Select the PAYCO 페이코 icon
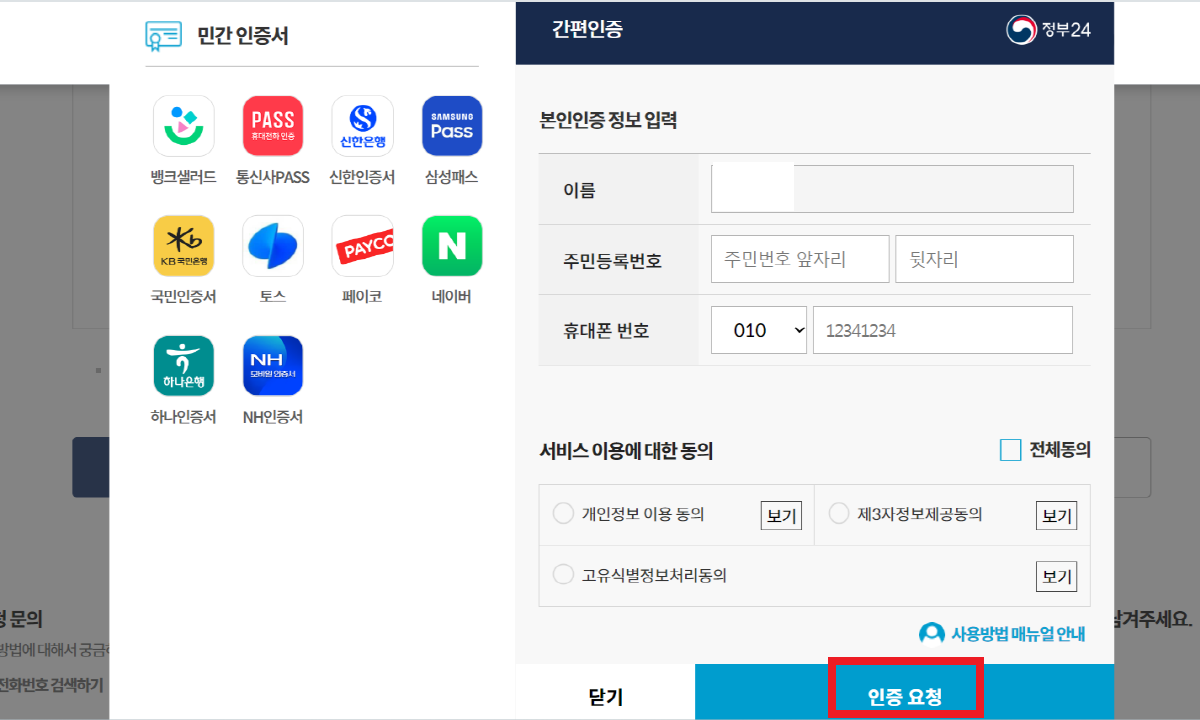The height and width of the screenshot is (720, 1200). [362, 246]
